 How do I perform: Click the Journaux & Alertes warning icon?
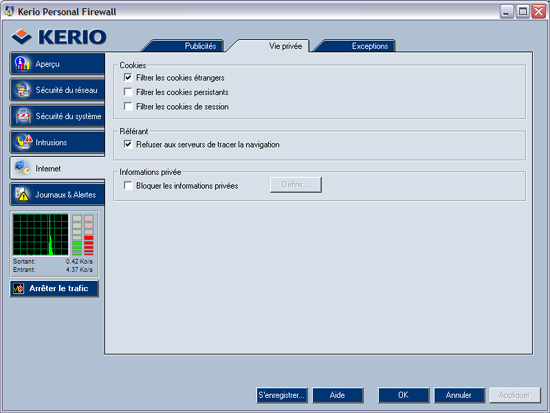pyautogui.click(x=22, y=194)
